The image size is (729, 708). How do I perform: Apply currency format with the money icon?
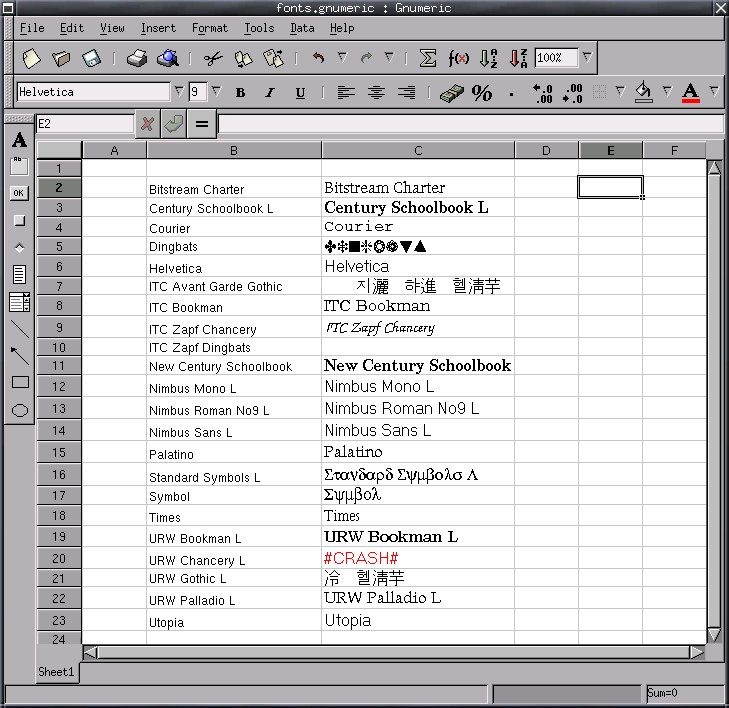(451, 93)
